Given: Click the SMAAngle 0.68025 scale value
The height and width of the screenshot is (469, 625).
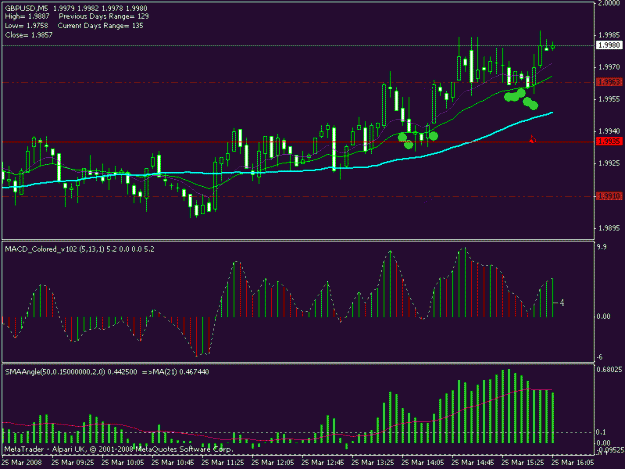Looking at the screenshot, I should [609, 369].
